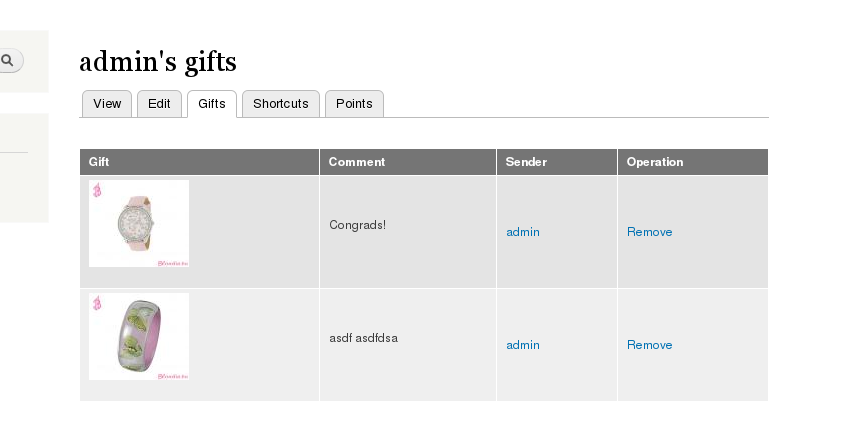Screen dimensions: 842x447
Task: Click the "Congrads!" comment text
Action: click(x=357, y=225)
